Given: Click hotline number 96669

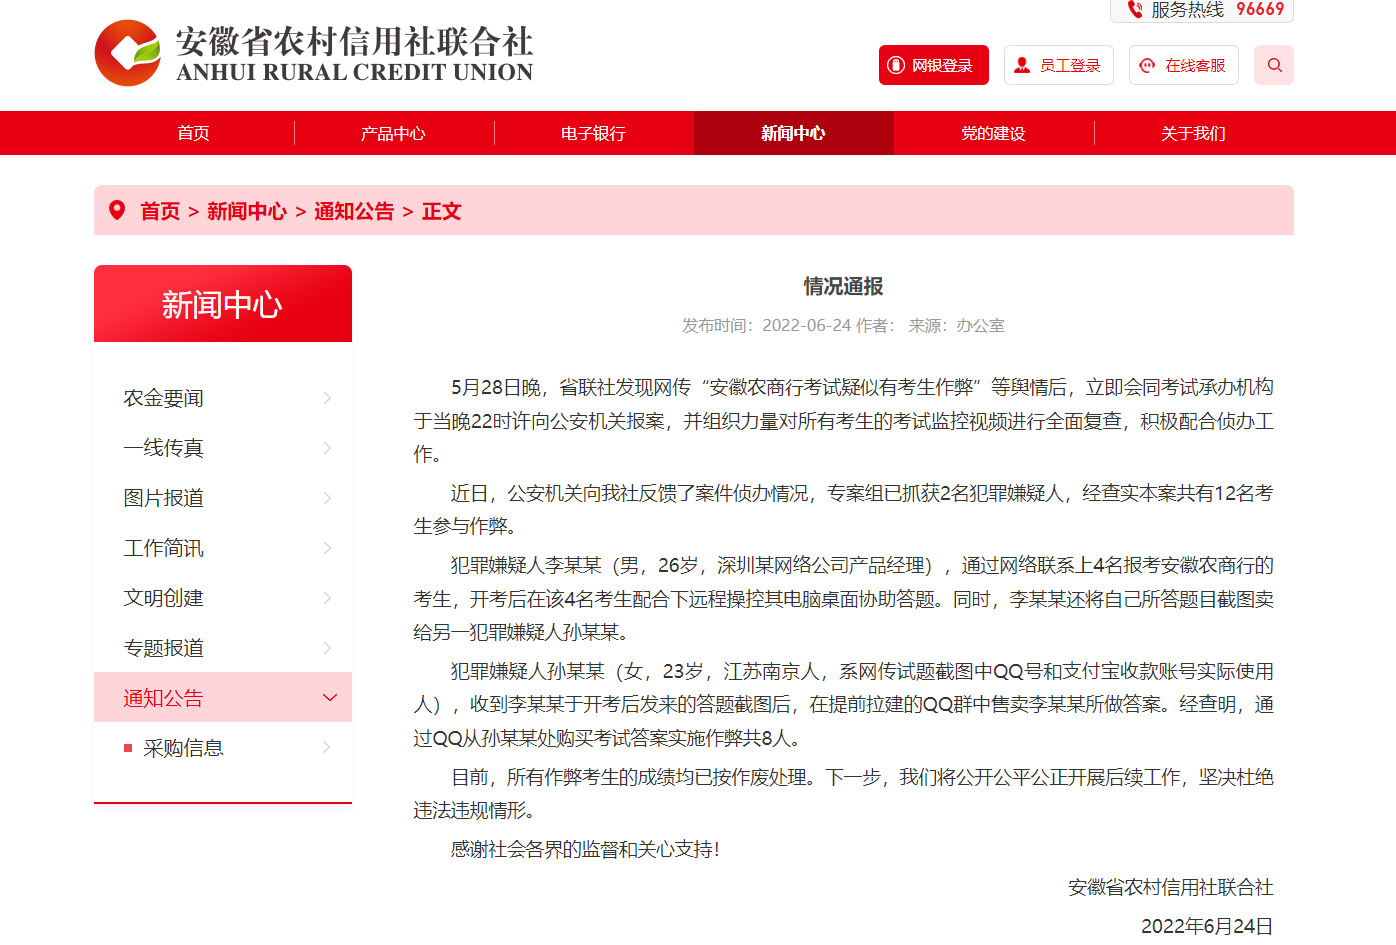Looking at the screenshot, I should (1260, 9).
